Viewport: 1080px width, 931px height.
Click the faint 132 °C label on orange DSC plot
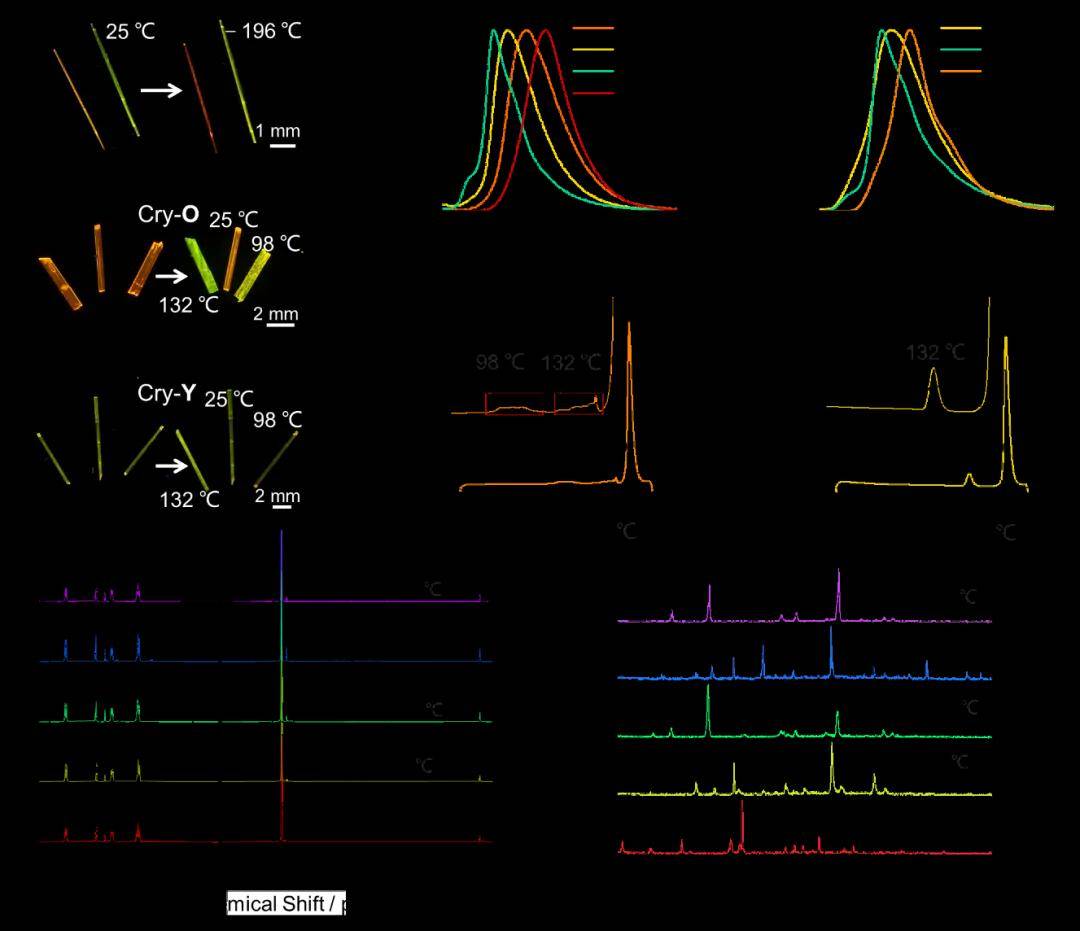571,362
